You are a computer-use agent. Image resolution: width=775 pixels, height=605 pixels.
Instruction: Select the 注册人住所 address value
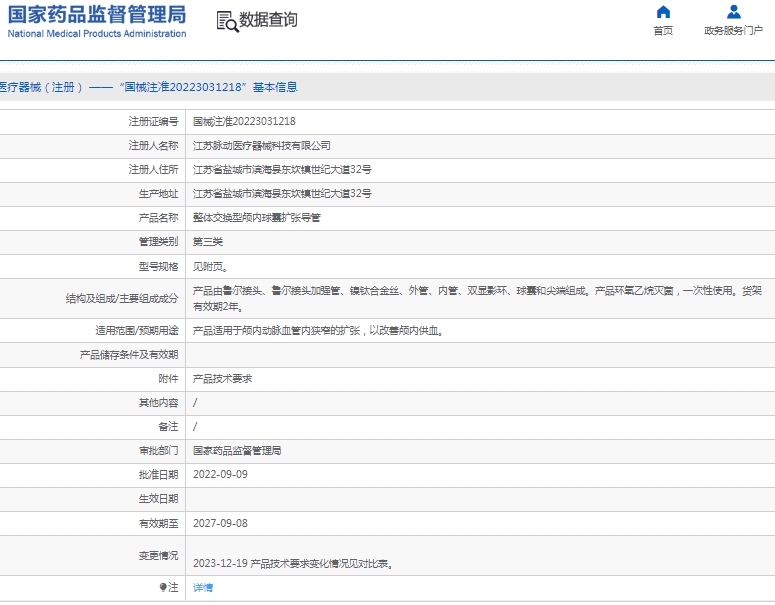click(282, 170)
